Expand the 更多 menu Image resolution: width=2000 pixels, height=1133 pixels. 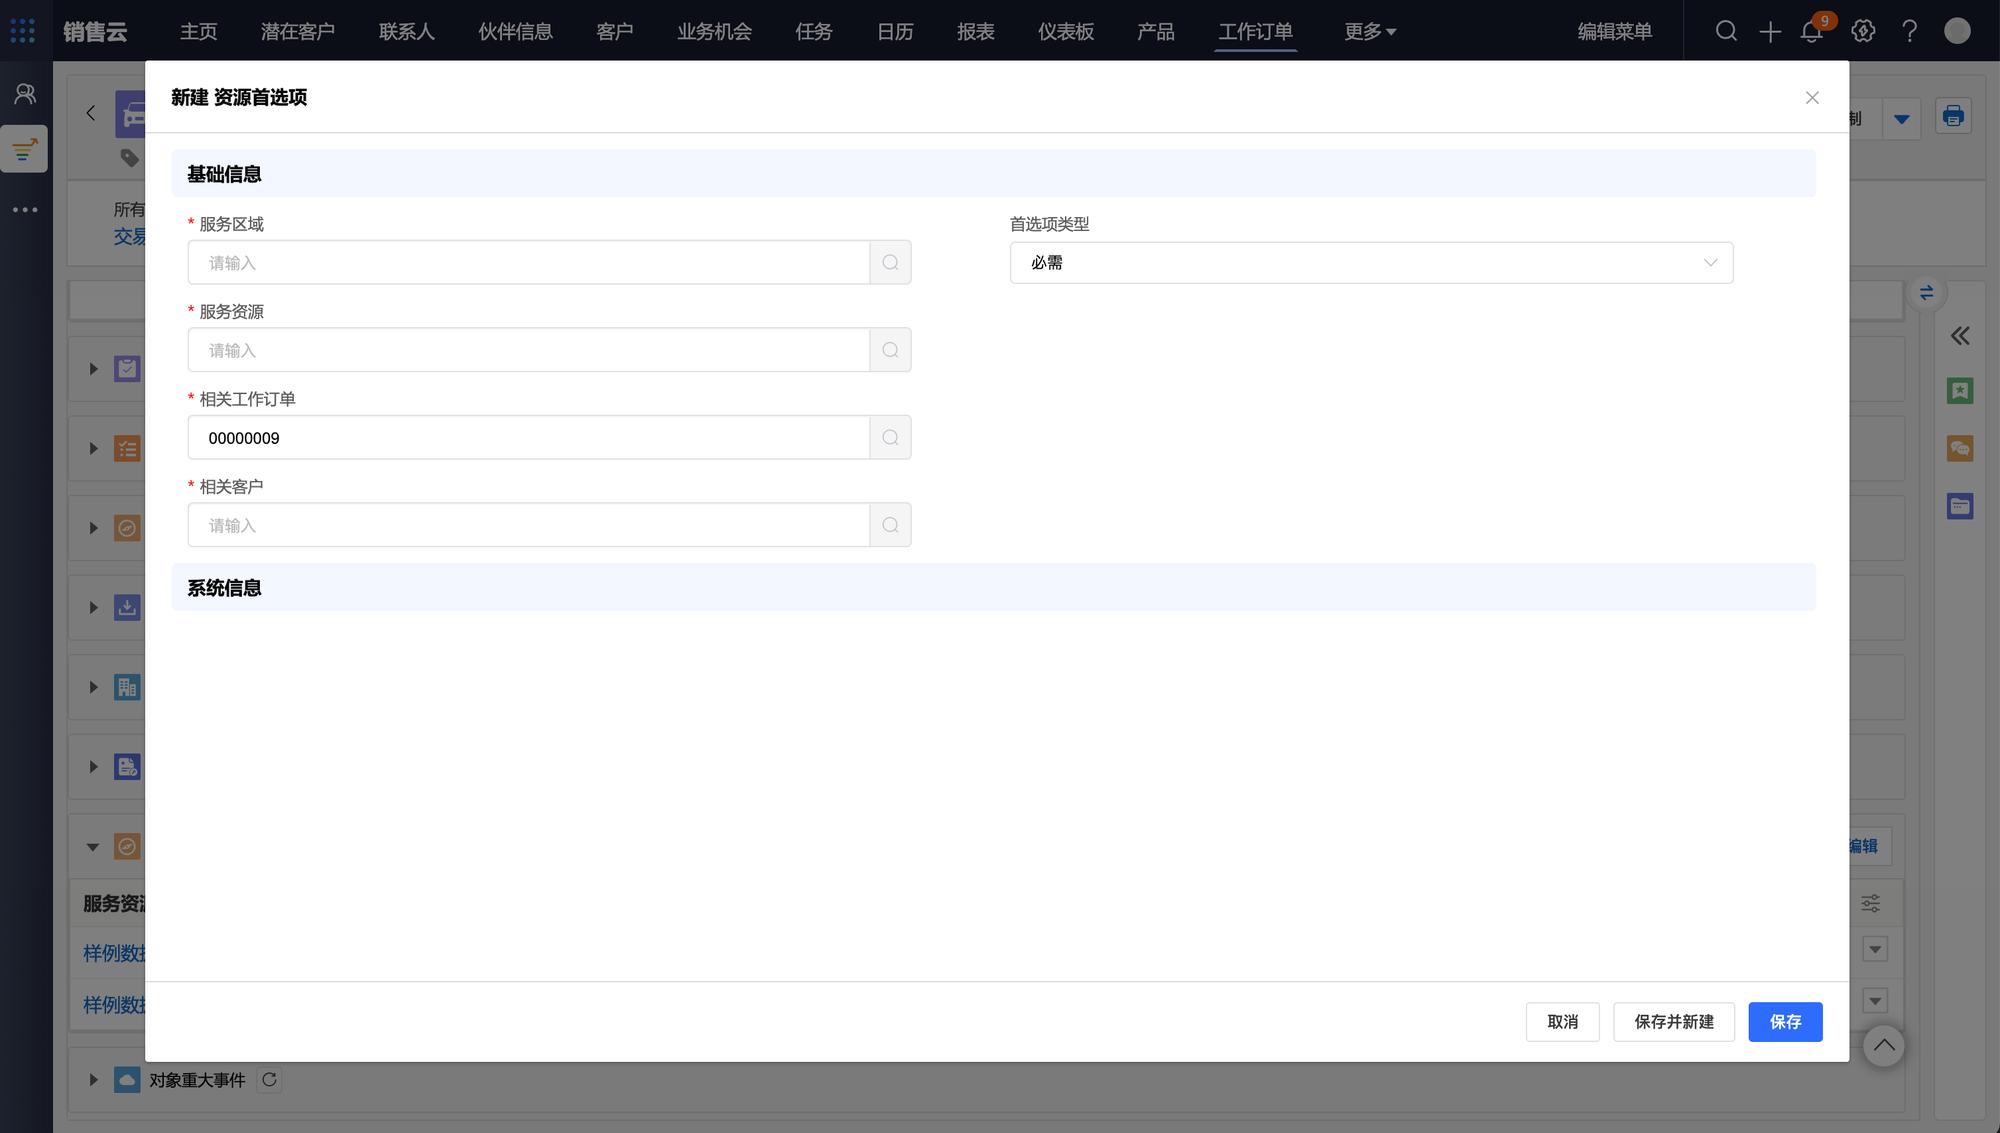click(x=1369, y=31)
